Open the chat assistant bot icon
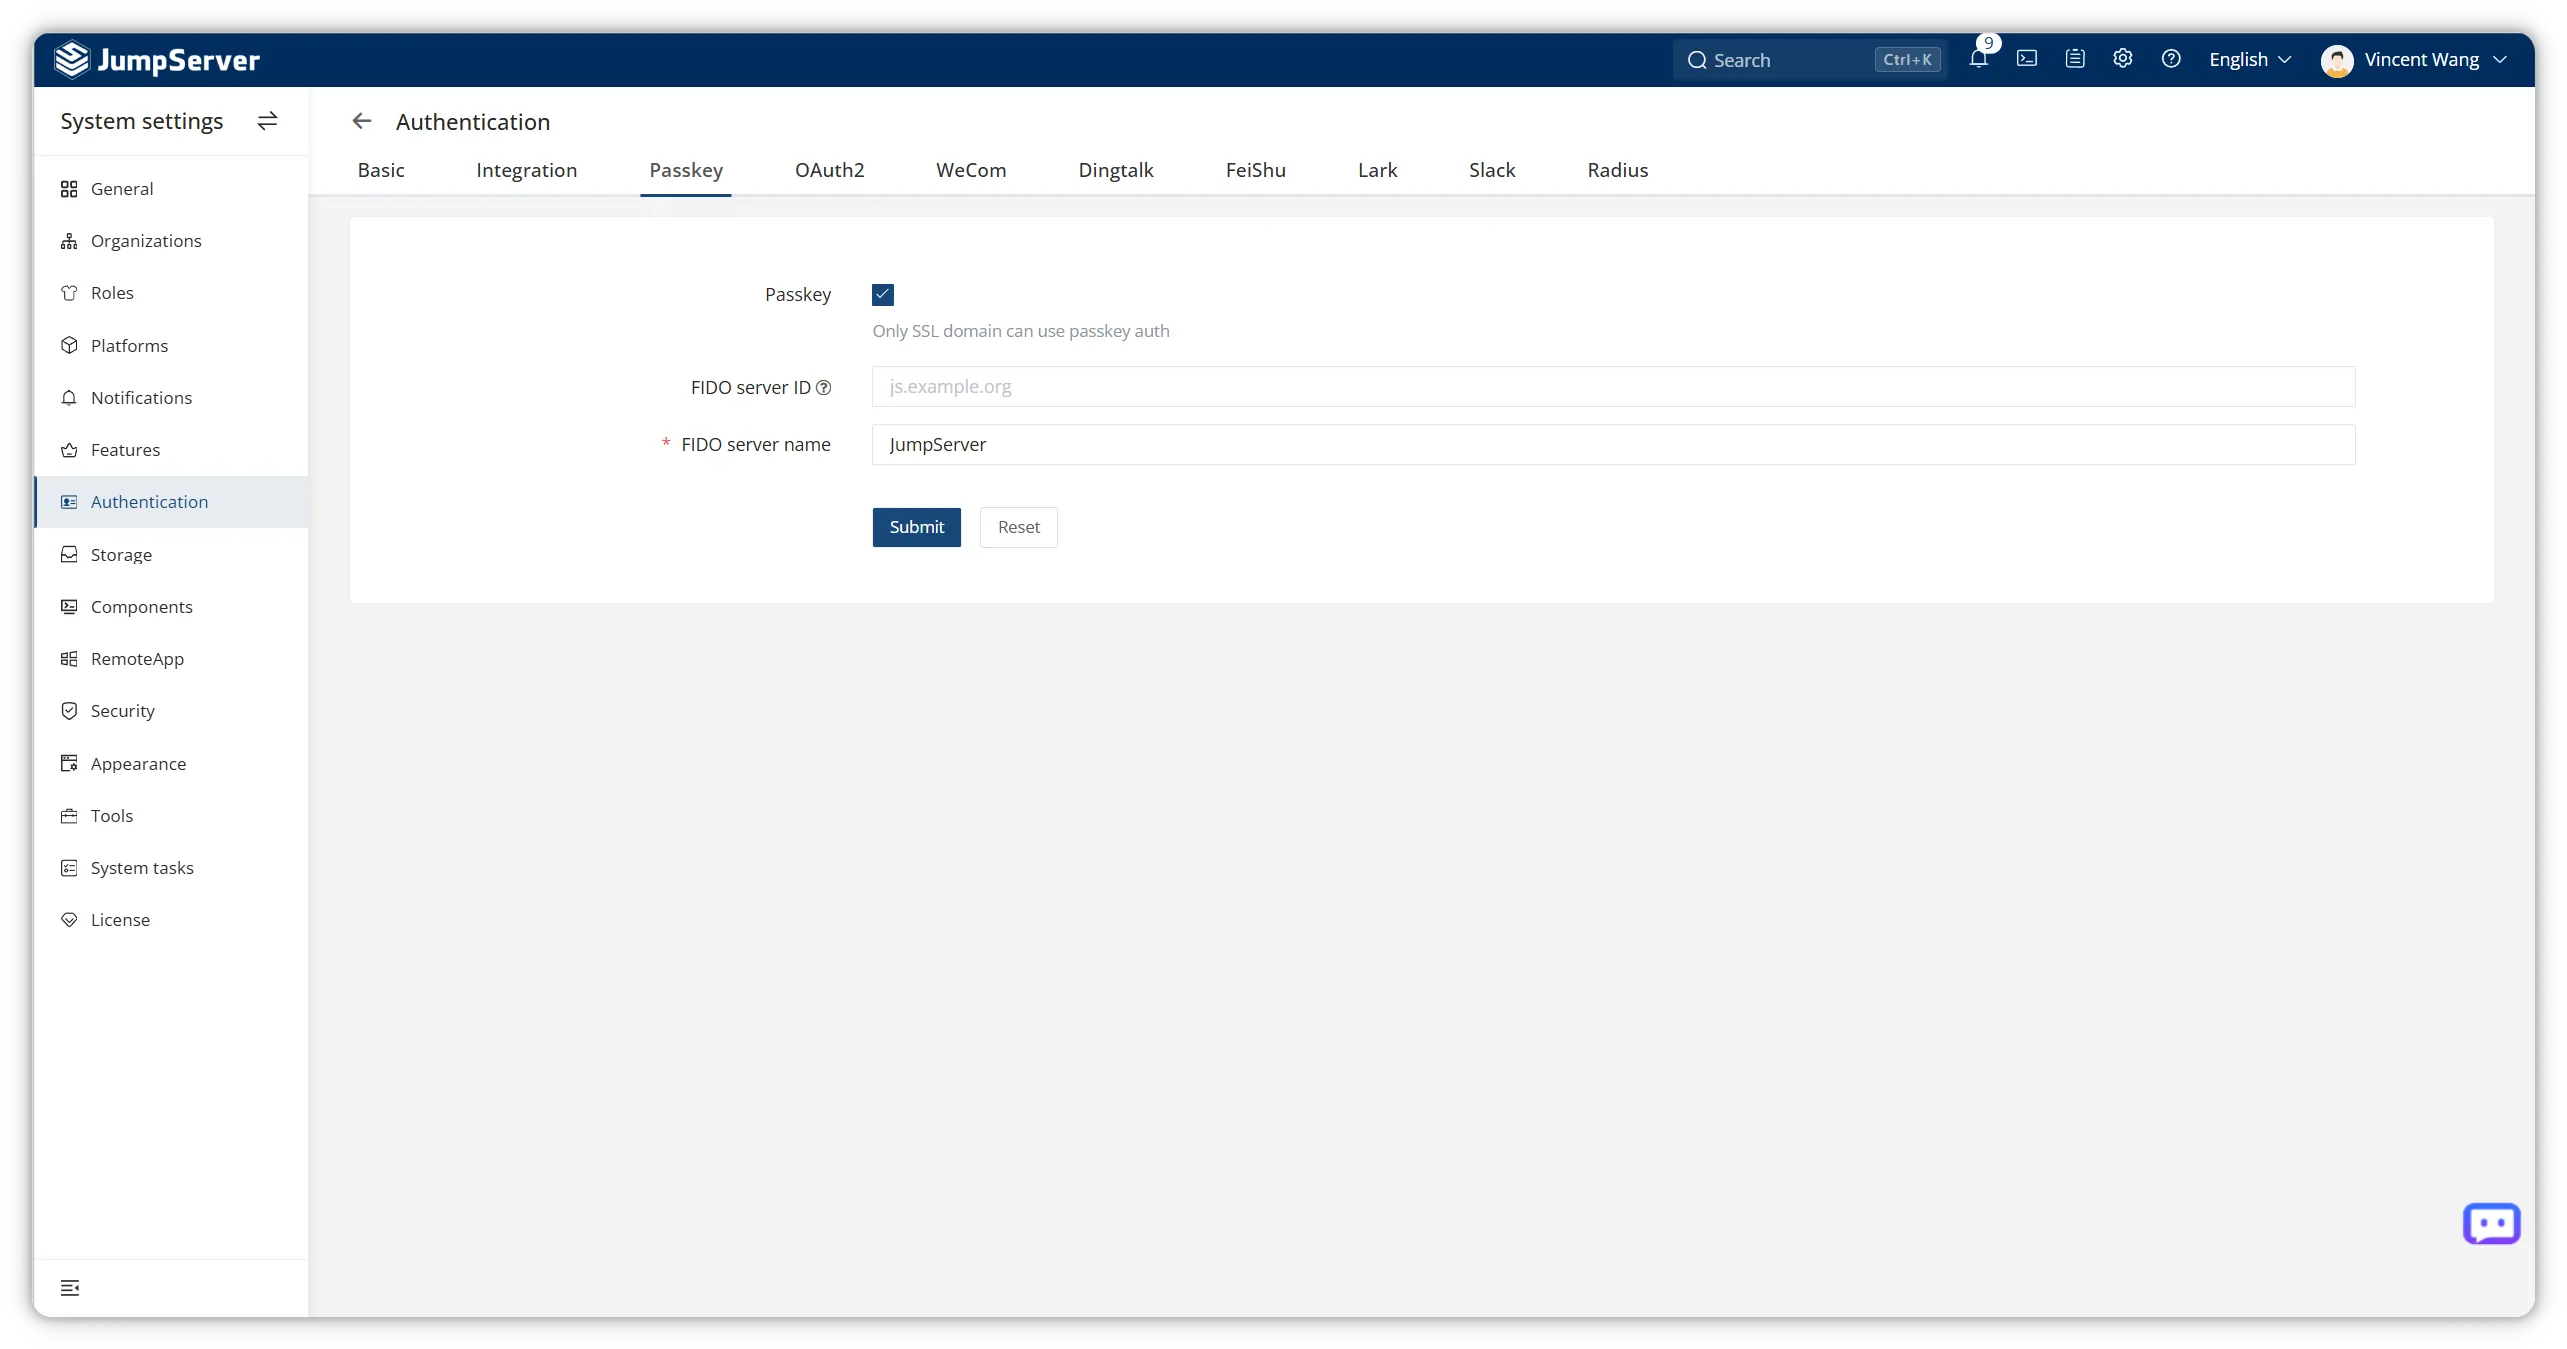The width and height of the screenshot is (2567, 1349). [x=2491, y=1224]
